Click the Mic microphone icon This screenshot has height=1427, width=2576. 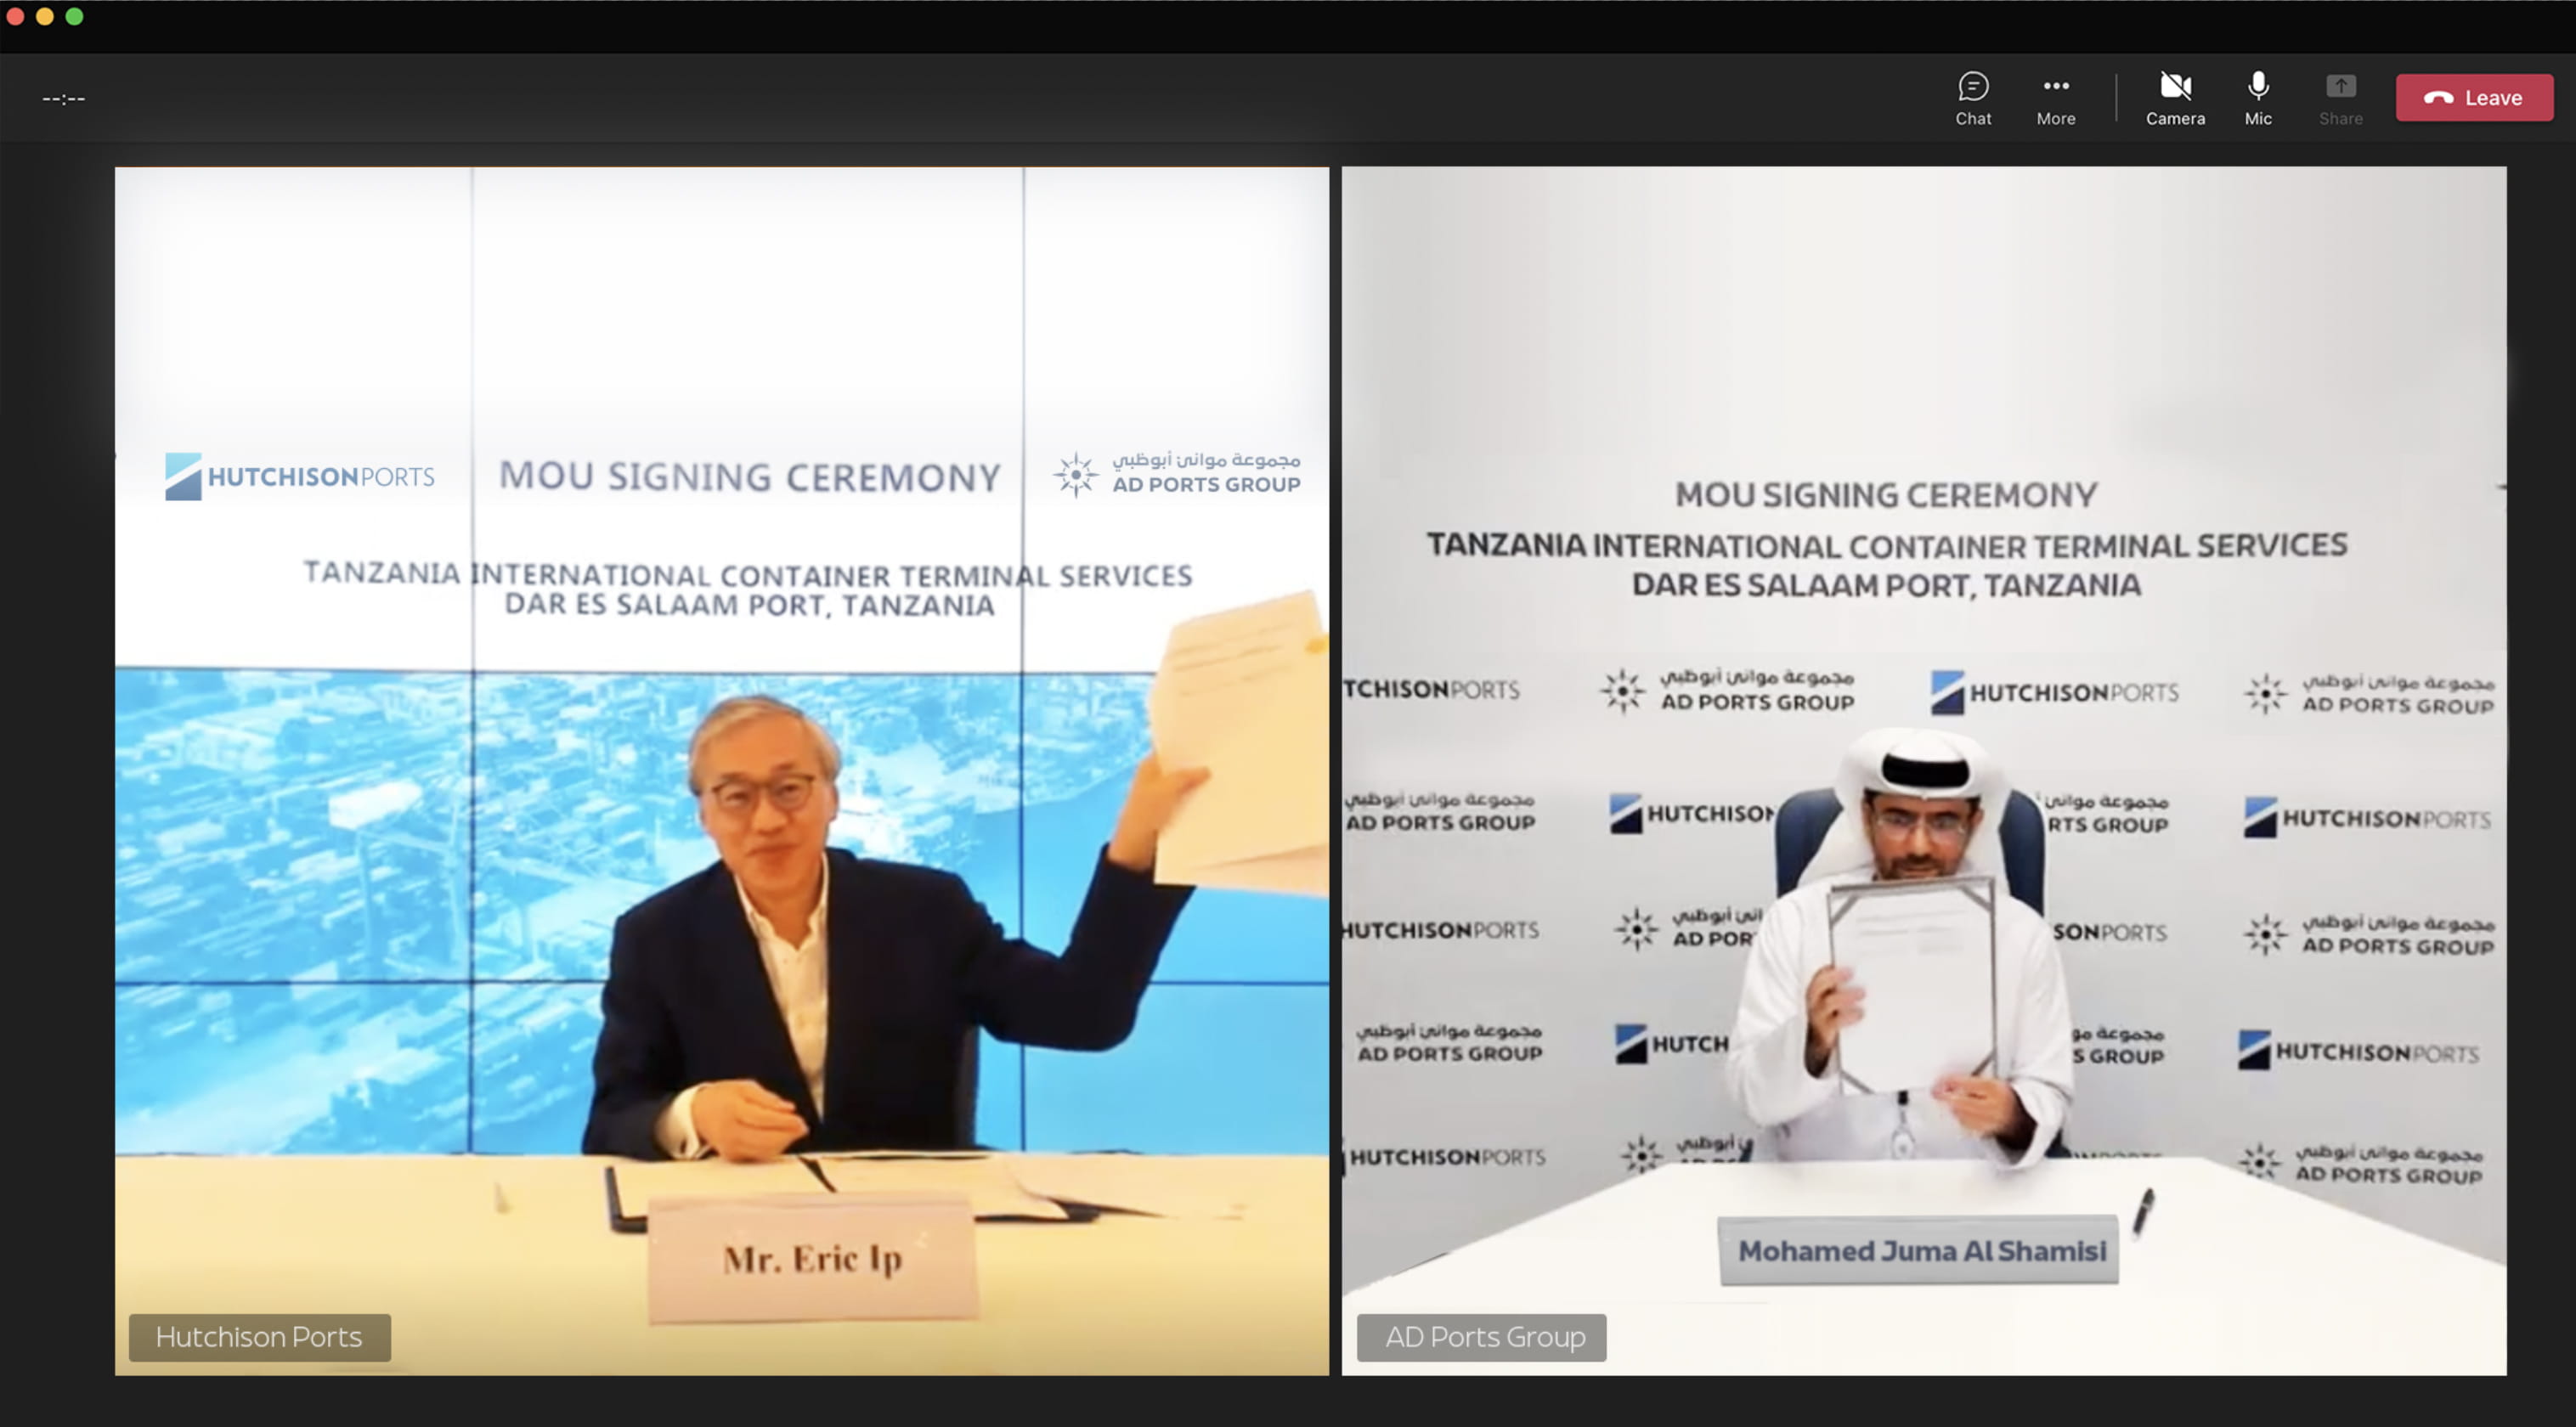coord(2258,86)
